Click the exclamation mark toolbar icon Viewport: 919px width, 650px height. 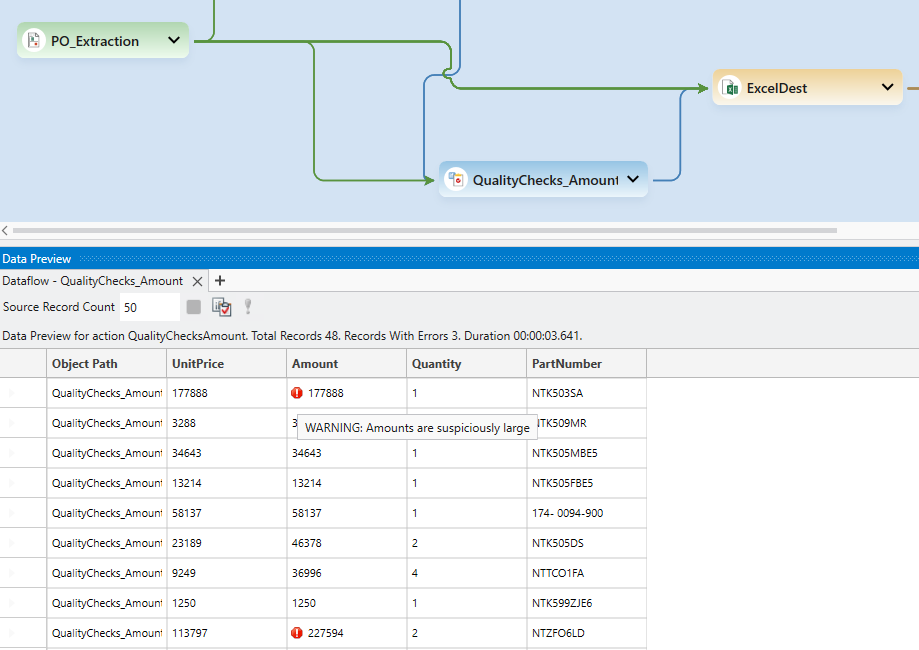[x=248, y=307]
